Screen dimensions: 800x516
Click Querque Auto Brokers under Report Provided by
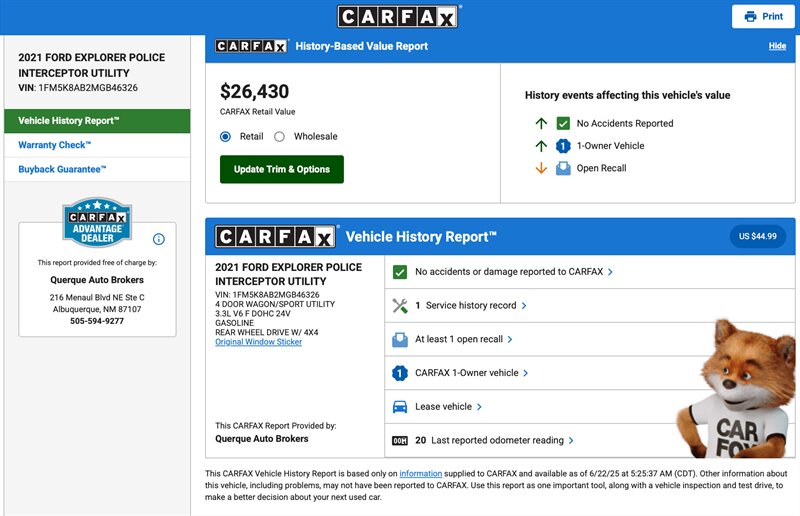click(262, 438)
